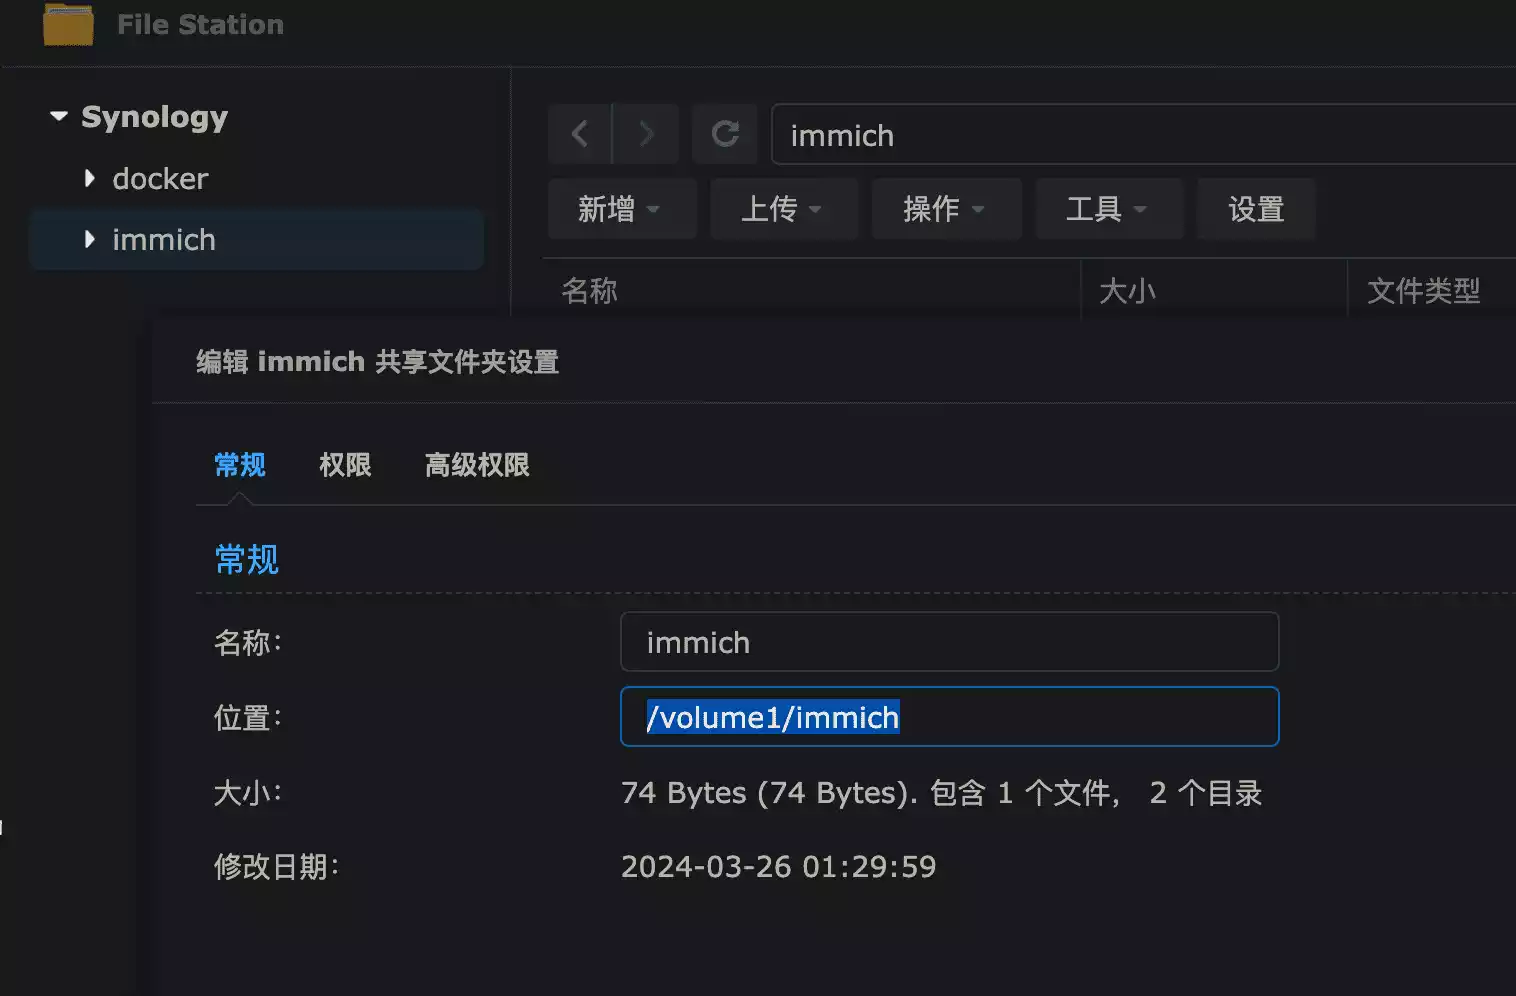The width and height of the screenshot is (1516, 996).
Task: Collapse the Synology tree root
Action: pos(59,117)
